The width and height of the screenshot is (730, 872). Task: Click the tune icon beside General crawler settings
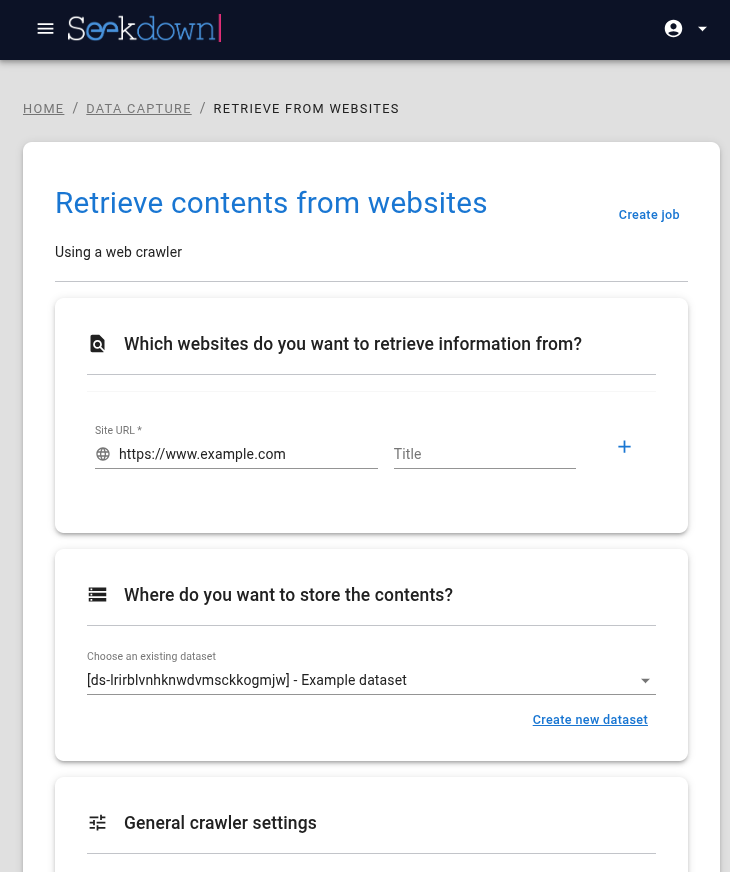tap(97, 823)
